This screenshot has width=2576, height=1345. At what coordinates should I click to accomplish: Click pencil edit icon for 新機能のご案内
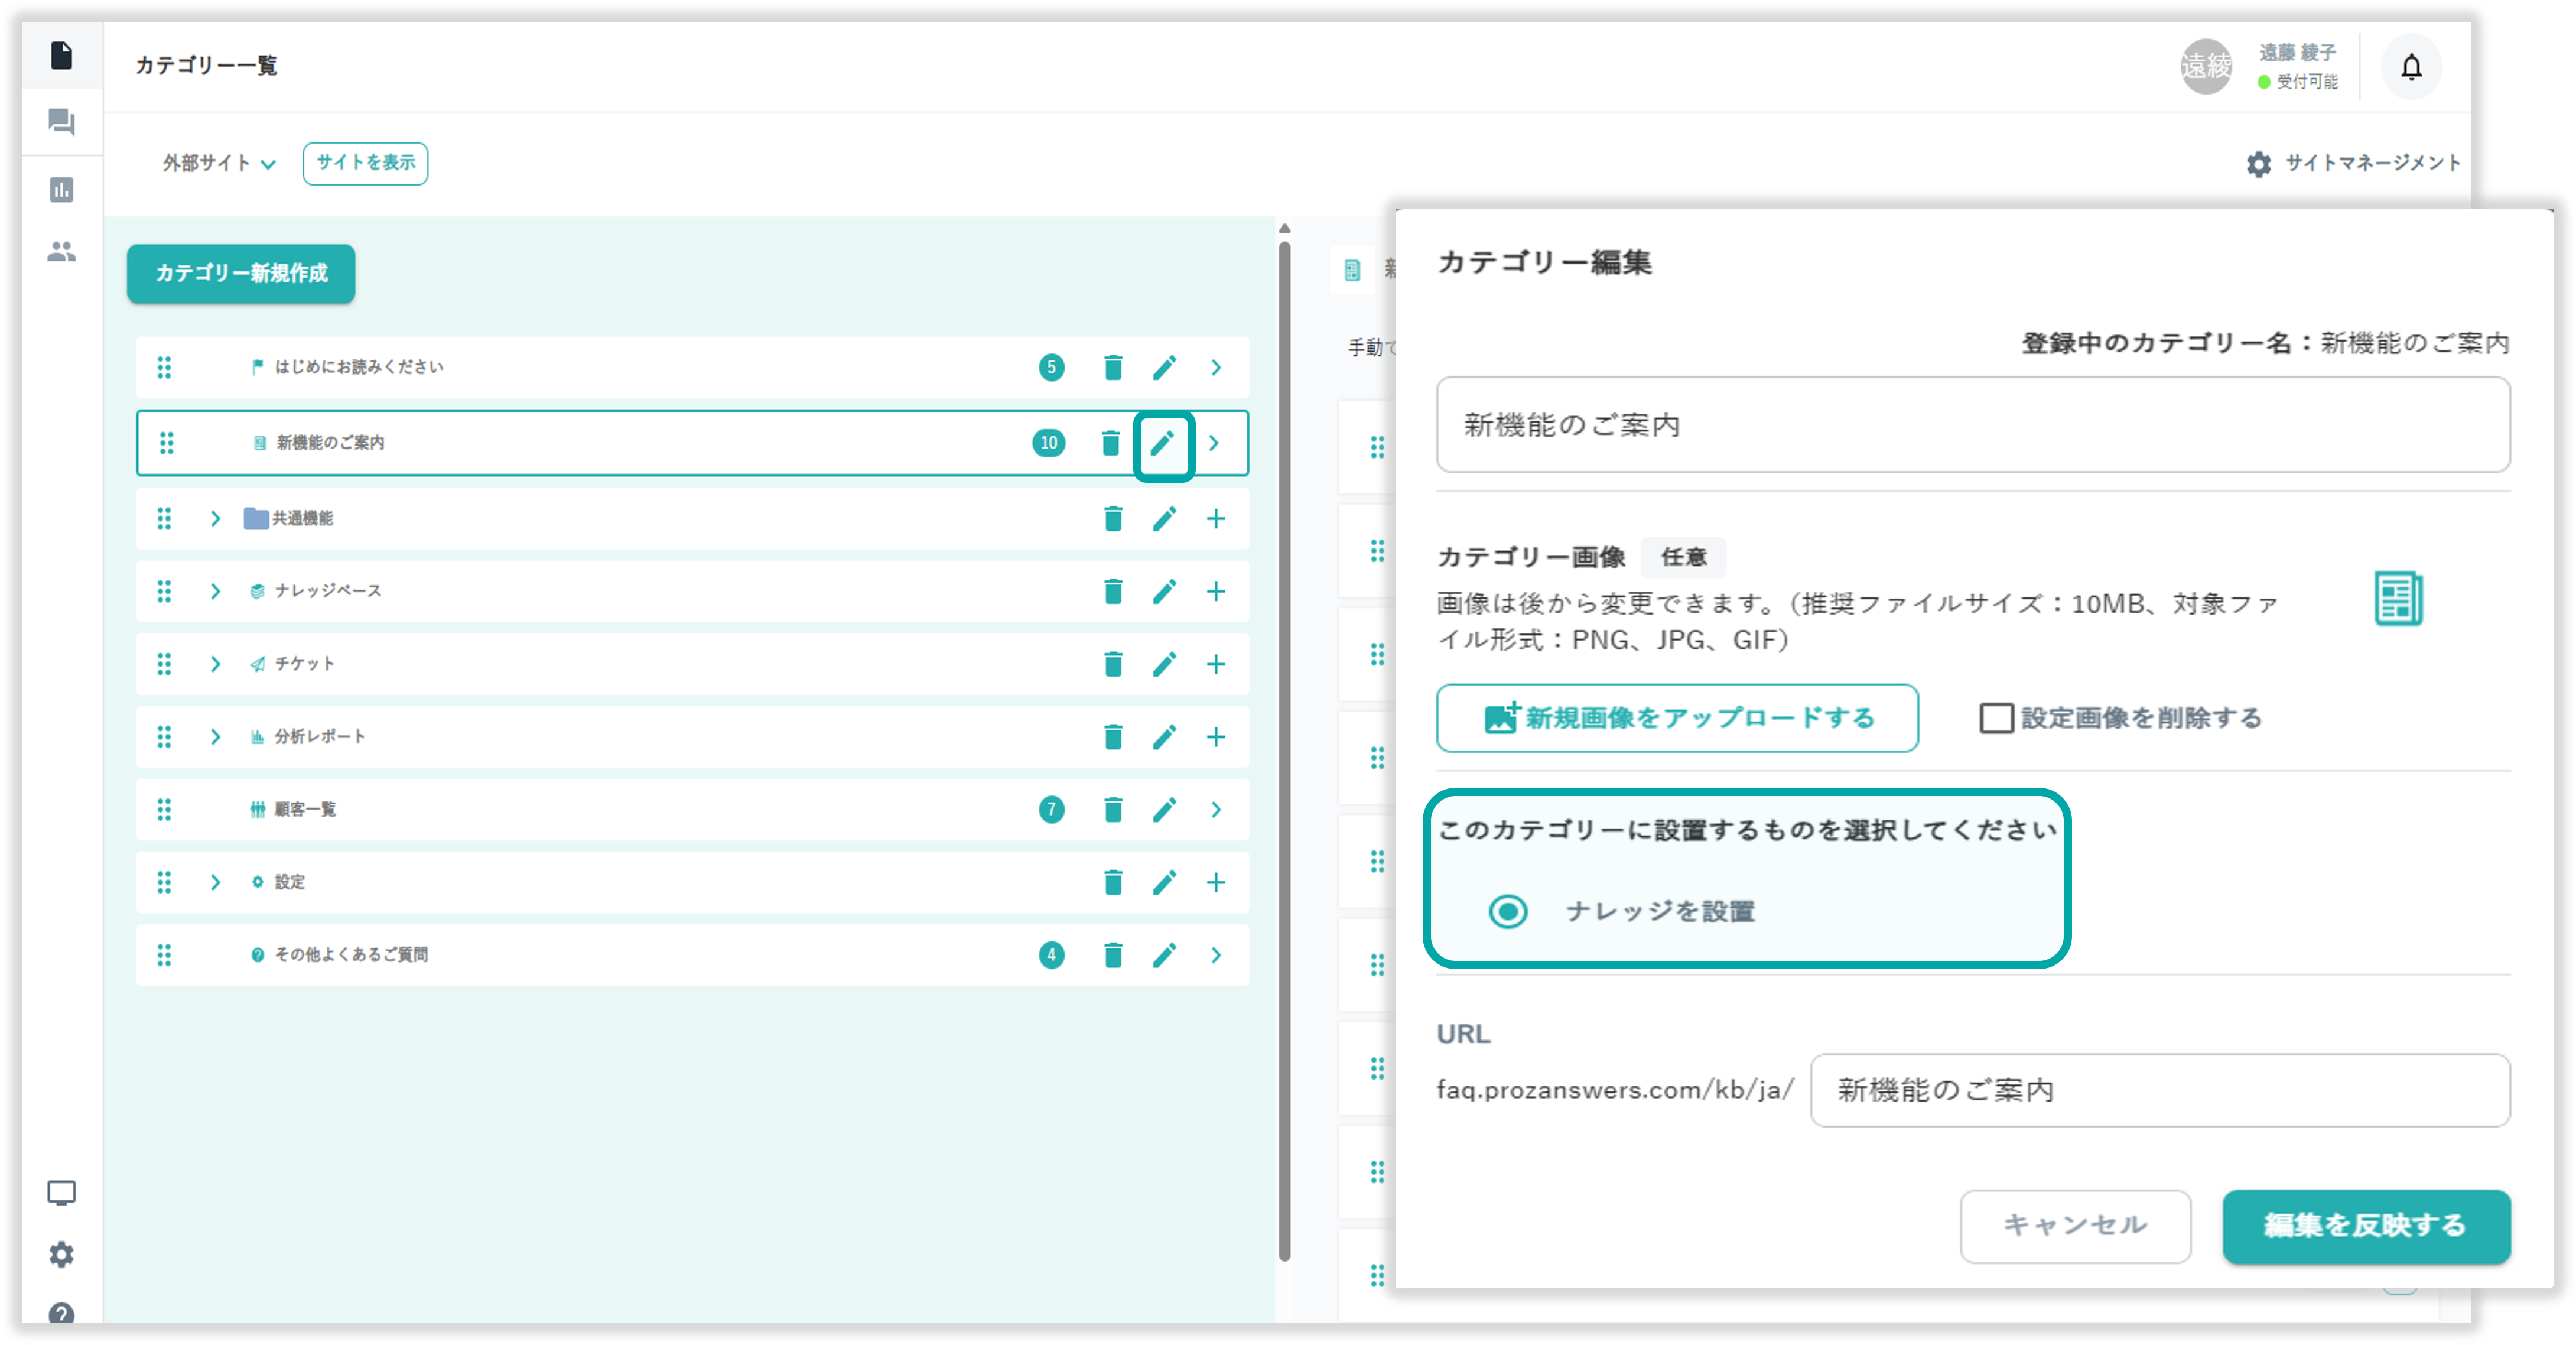pos(1162,443)
